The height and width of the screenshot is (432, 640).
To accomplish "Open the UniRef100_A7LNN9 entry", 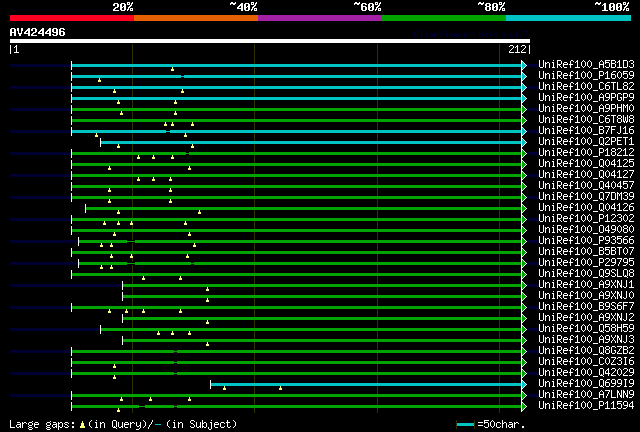I will (x=586, y=395).
